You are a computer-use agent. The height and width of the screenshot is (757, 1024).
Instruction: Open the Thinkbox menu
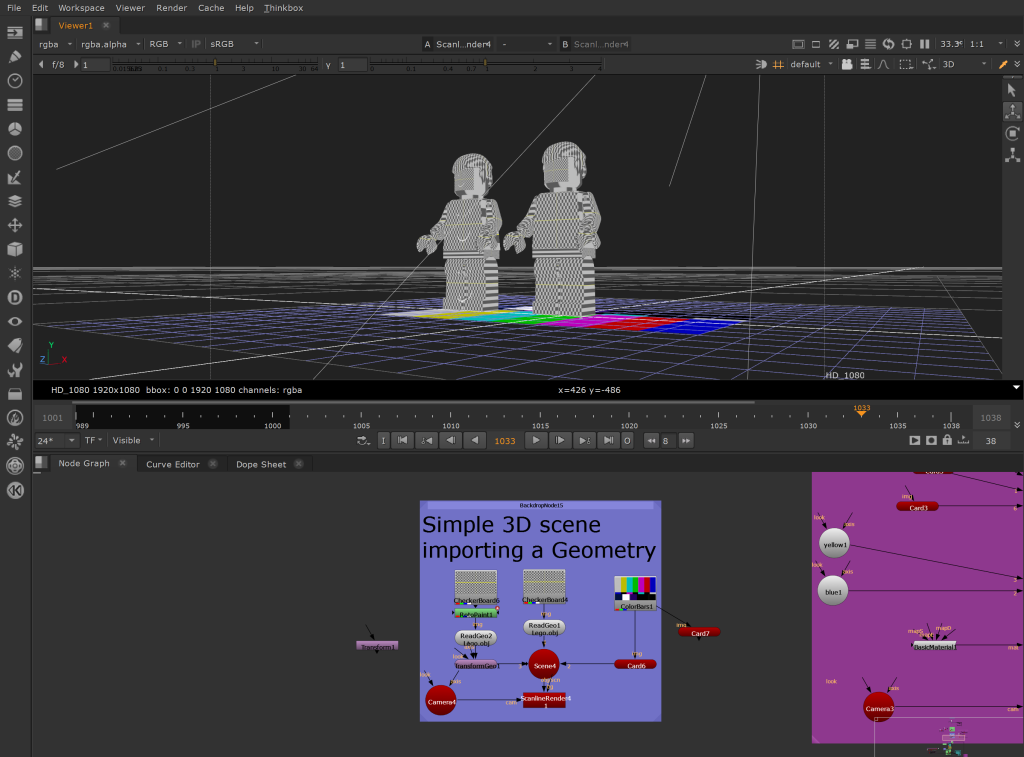tap(283, 8)
